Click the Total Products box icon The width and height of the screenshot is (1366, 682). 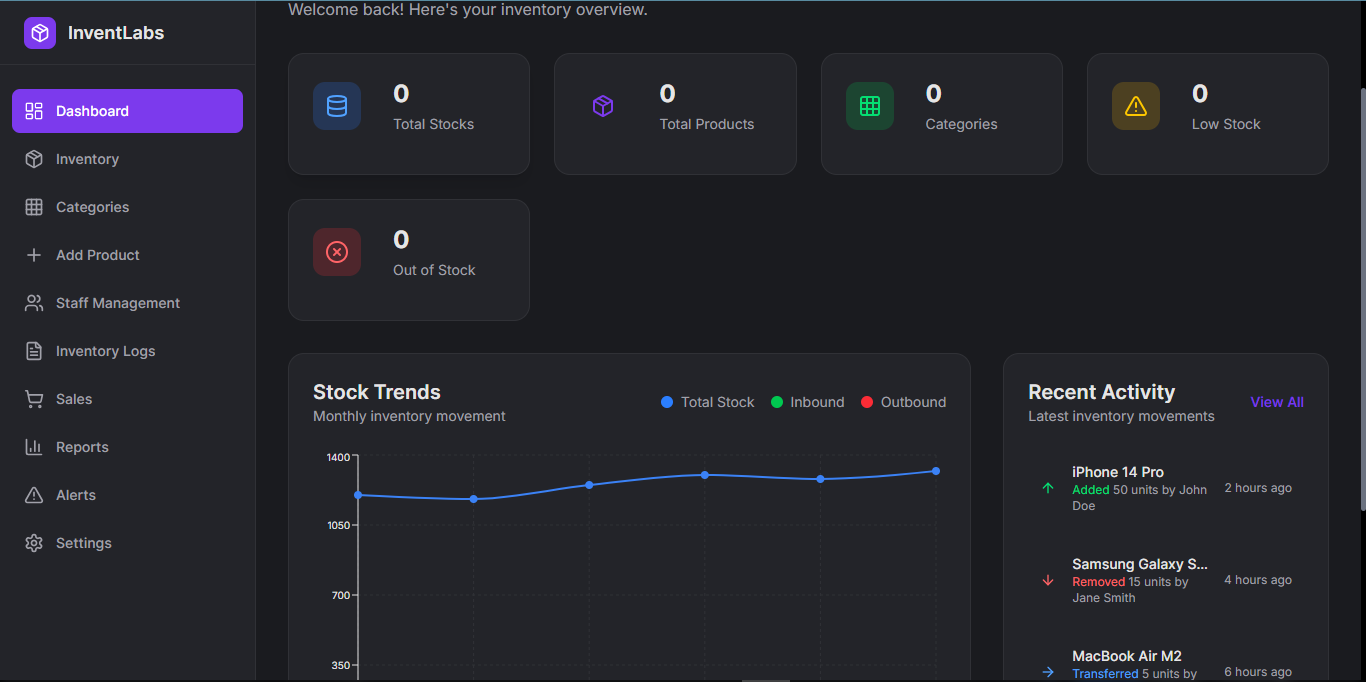point(603,106)
